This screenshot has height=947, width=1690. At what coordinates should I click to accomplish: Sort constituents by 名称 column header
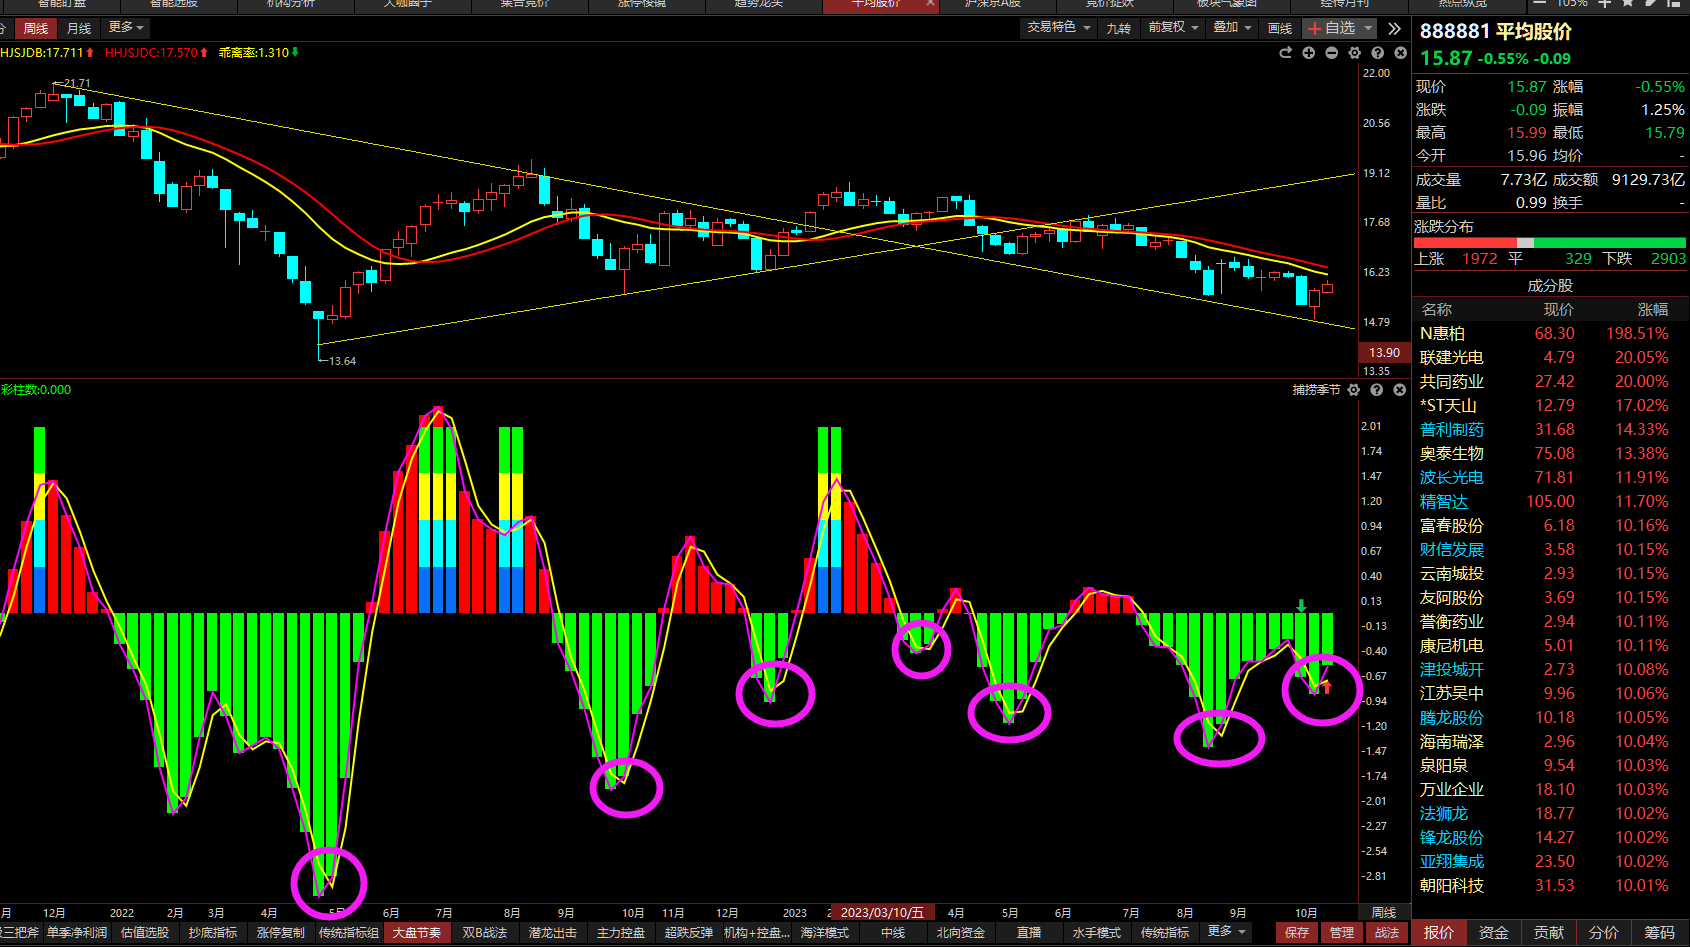[x=1436, y=309]
